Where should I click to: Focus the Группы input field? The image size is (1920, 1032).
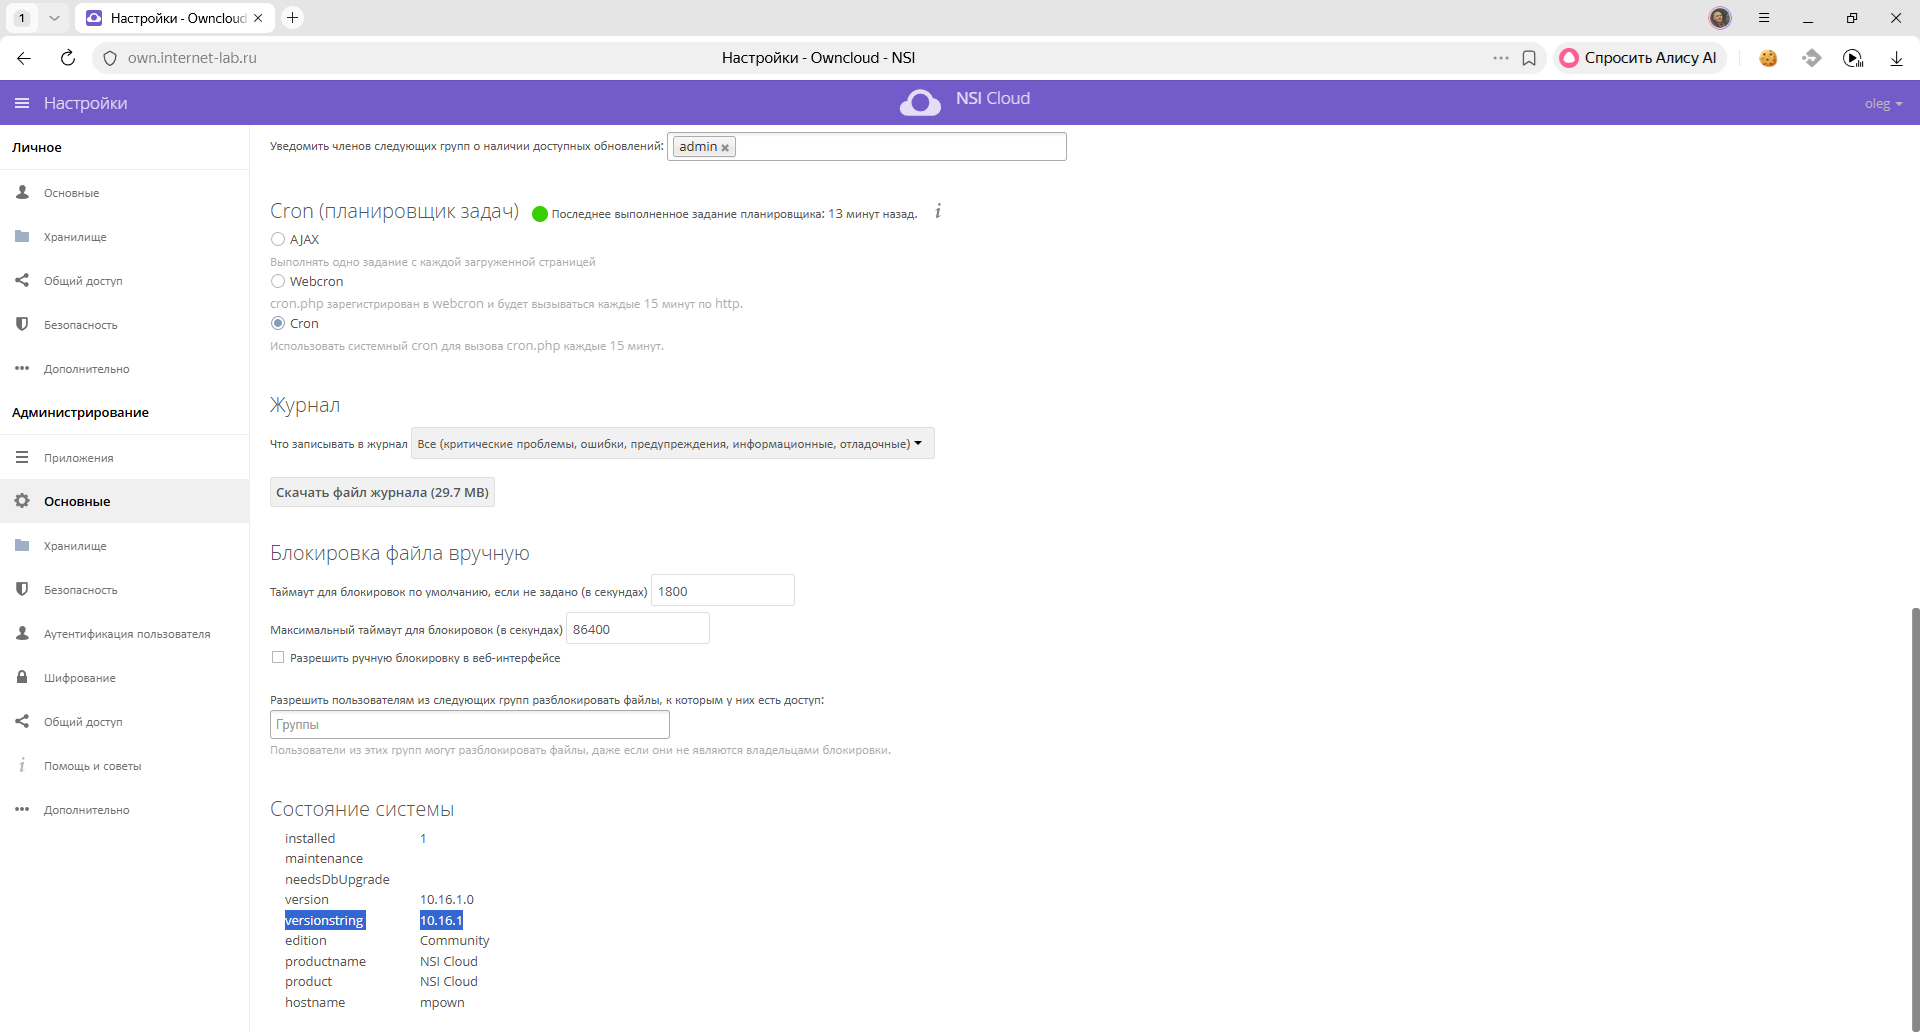point(470,725)
